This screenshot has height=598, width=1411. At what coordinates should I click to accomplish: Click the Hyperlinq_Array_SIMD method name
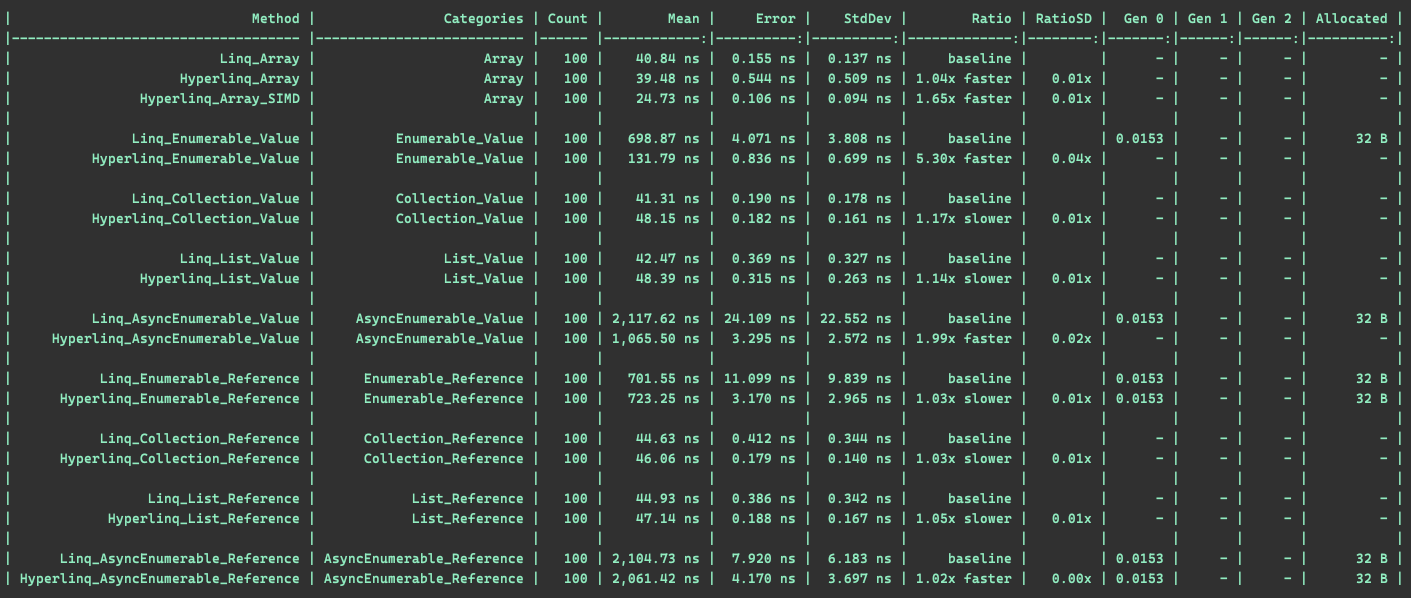coord(219,98)
